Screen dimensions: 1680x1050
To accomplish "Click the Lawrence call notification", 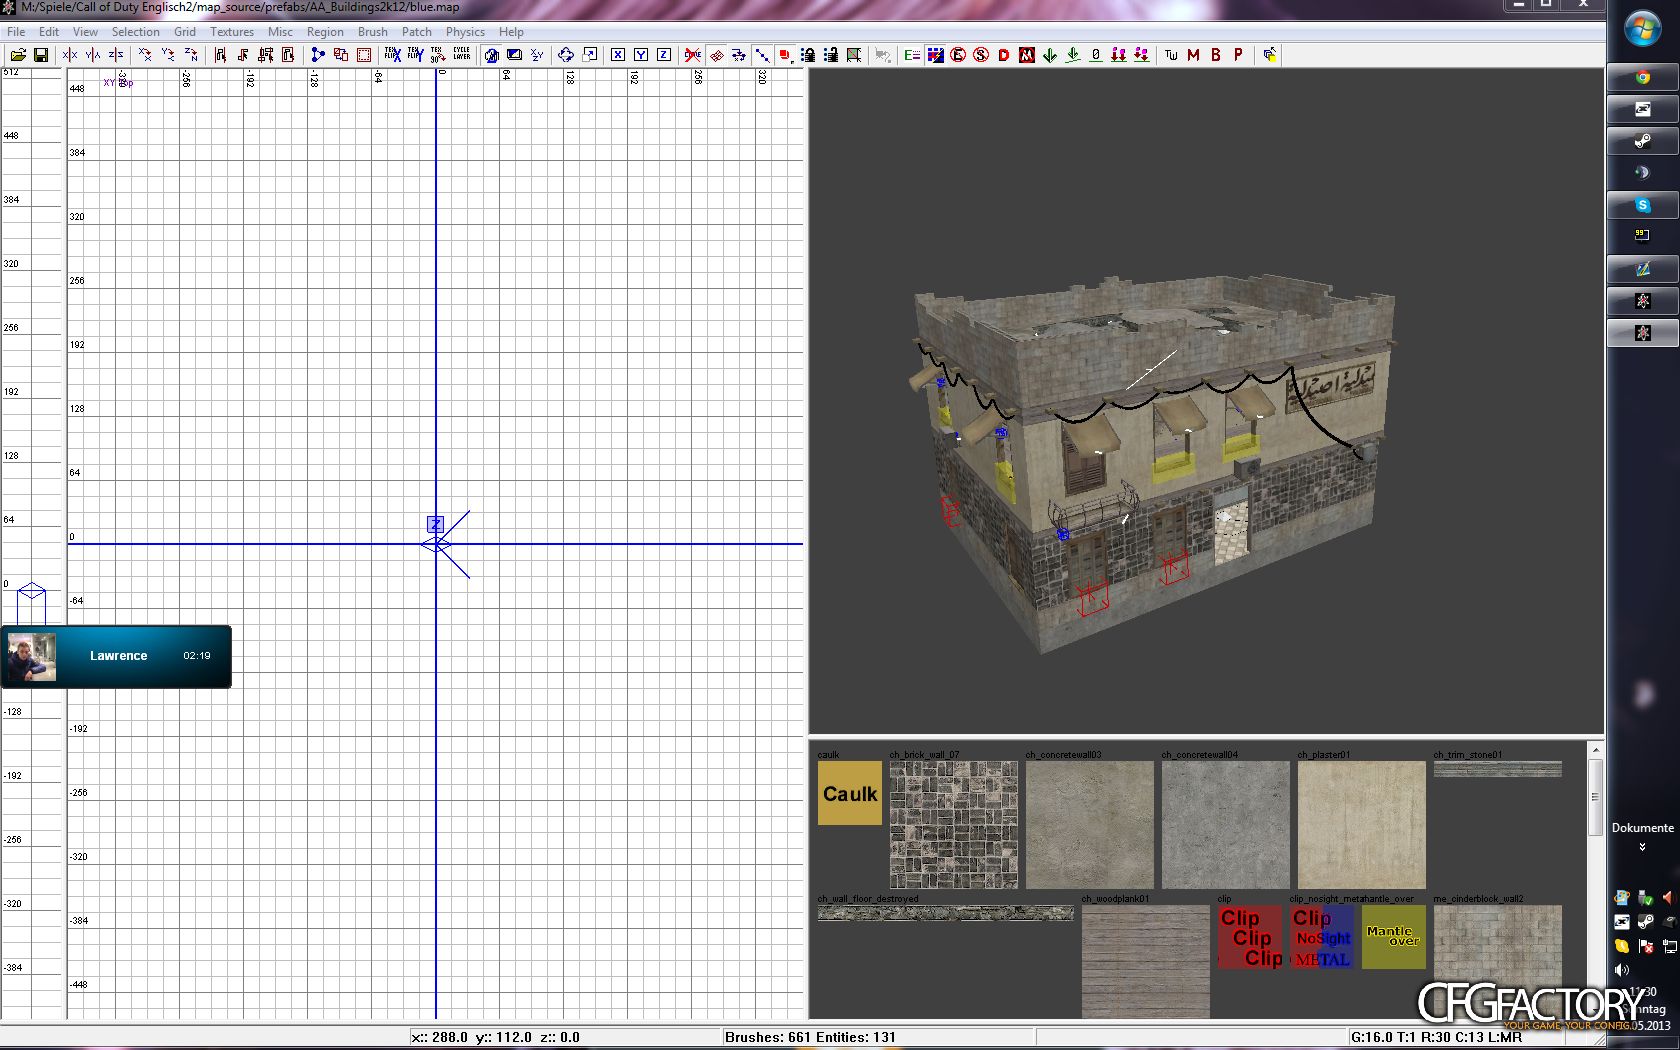I will [116, 656].
